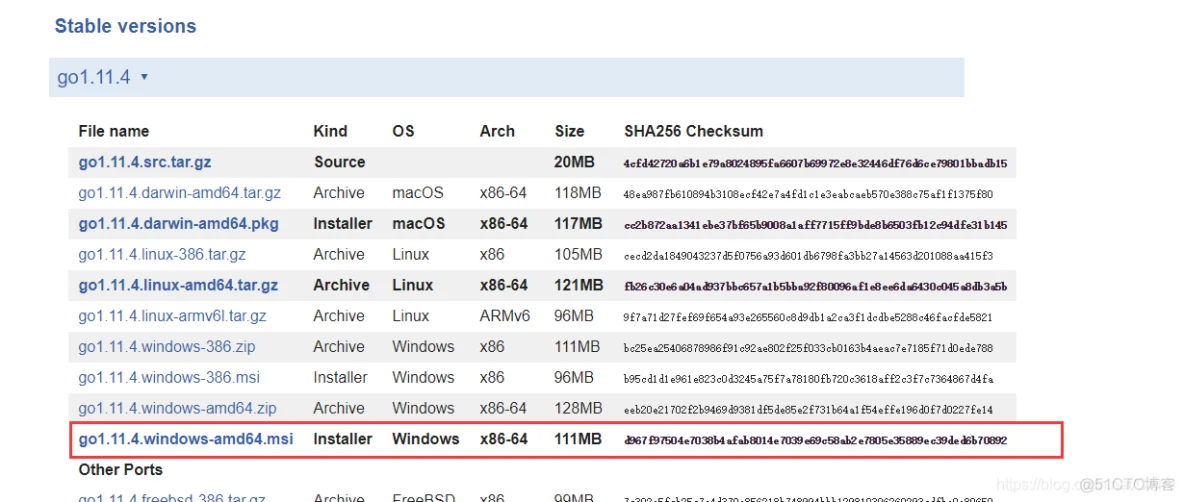
Task: Download go1.11.4.darwin-amd64.tar.gz
Action: click(x=180, y=193)
